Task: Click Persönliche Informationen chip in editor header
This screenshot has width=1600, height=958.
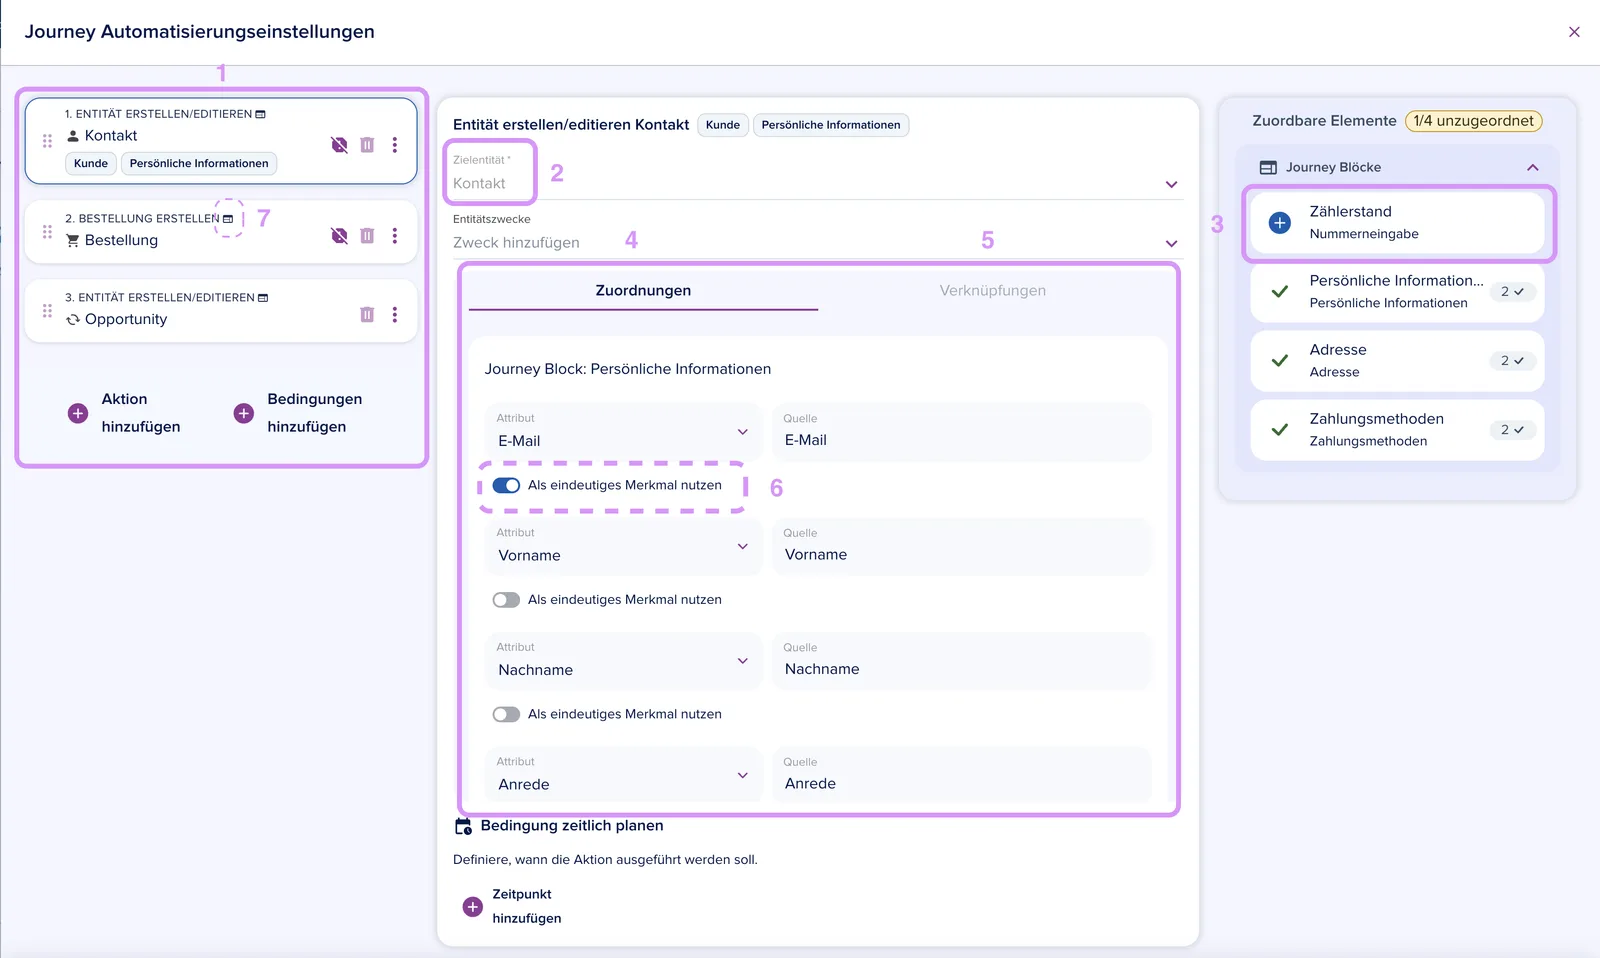Action: (x=831, y=125)
